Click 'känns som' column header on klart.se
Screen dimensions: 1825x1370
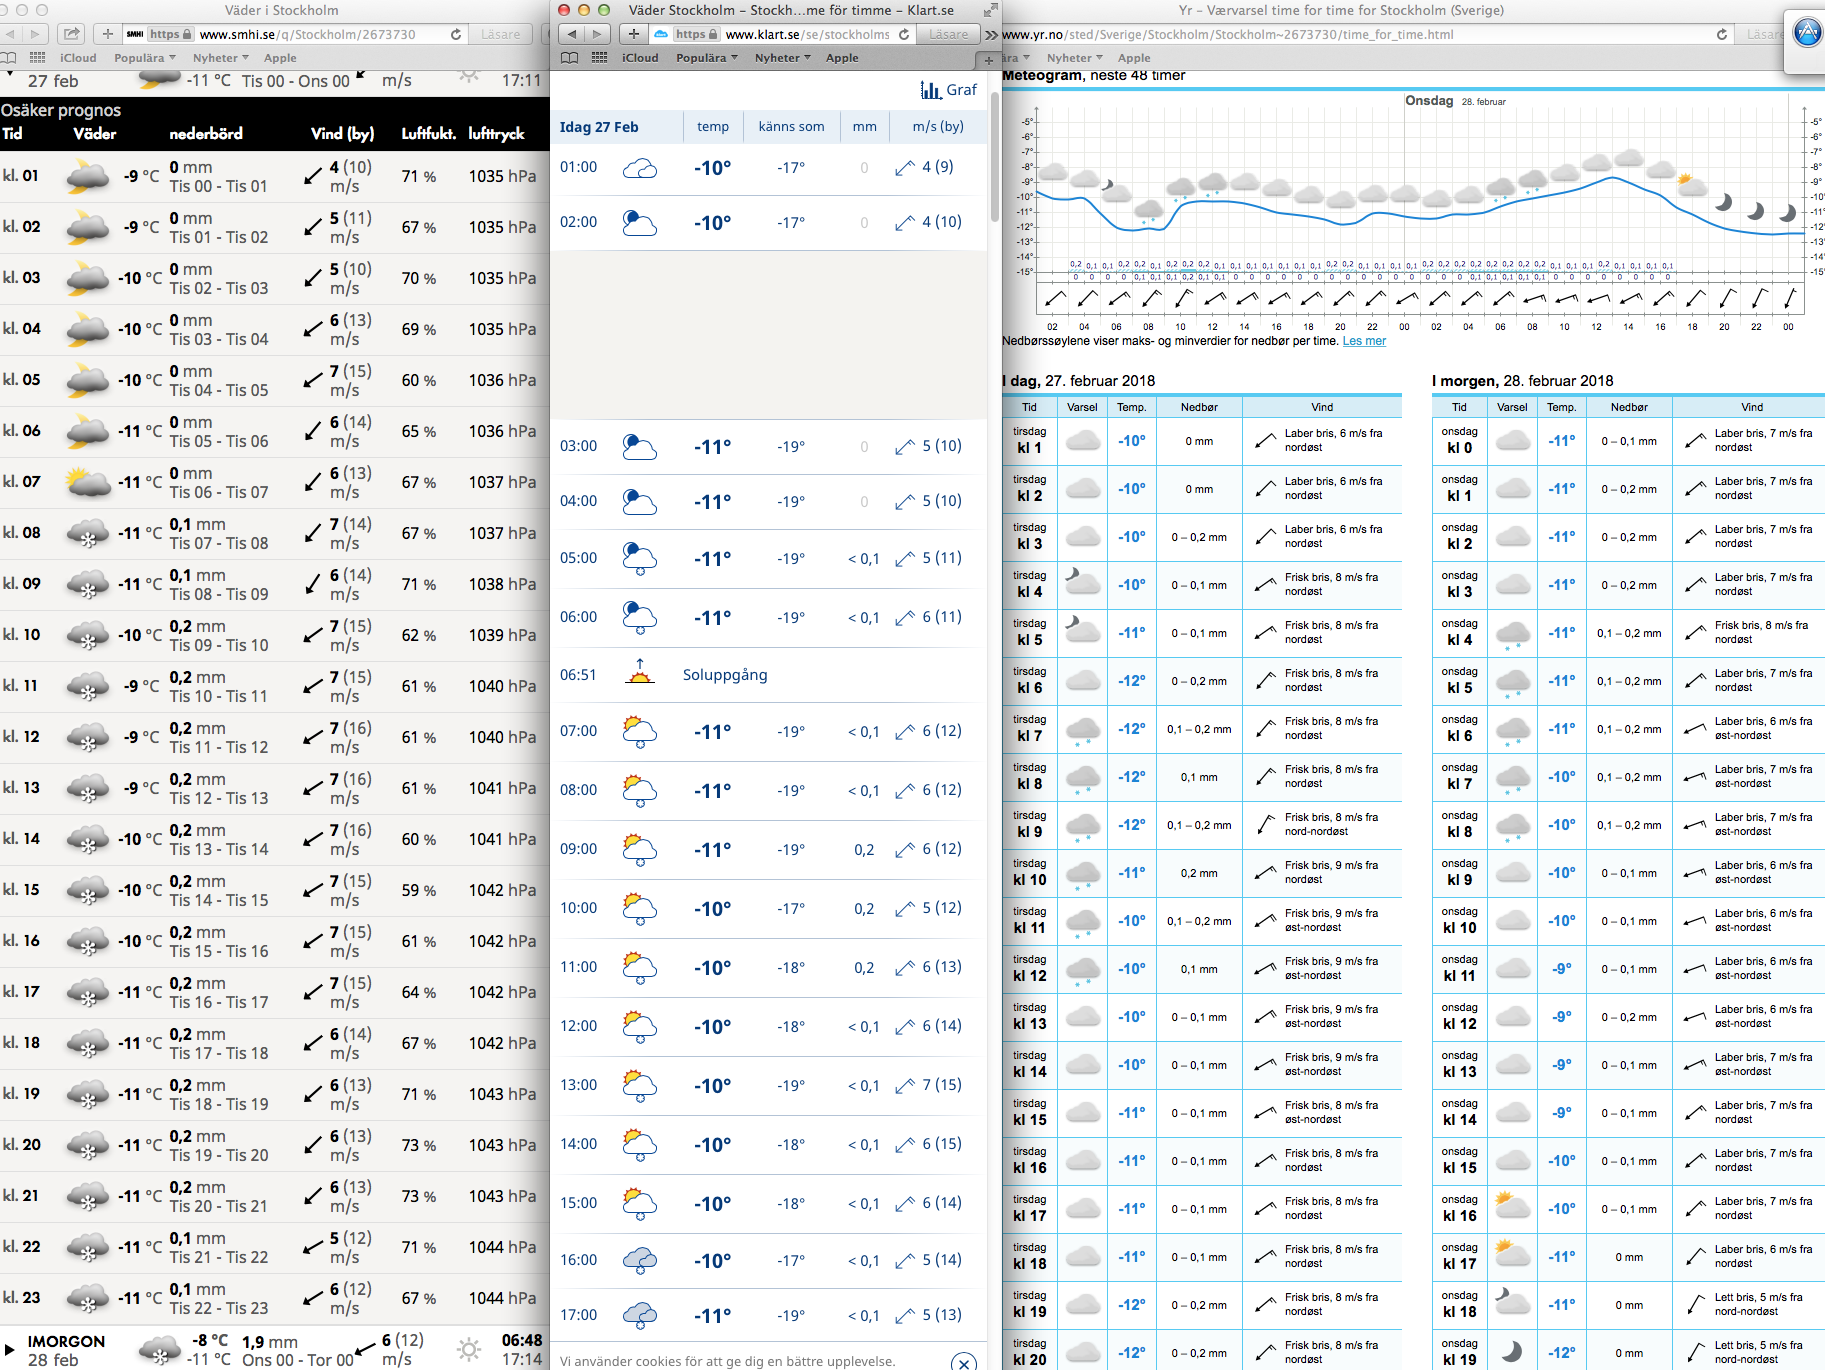pyautogui.click(x=791, y=127)
